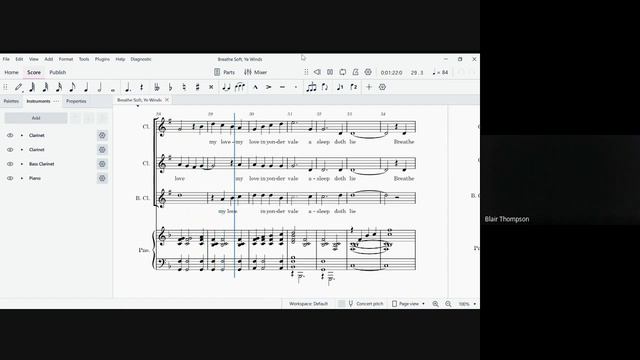Toggle visibility of the second Clarinet
The image size is (640, 360).
tap(10, 150)
